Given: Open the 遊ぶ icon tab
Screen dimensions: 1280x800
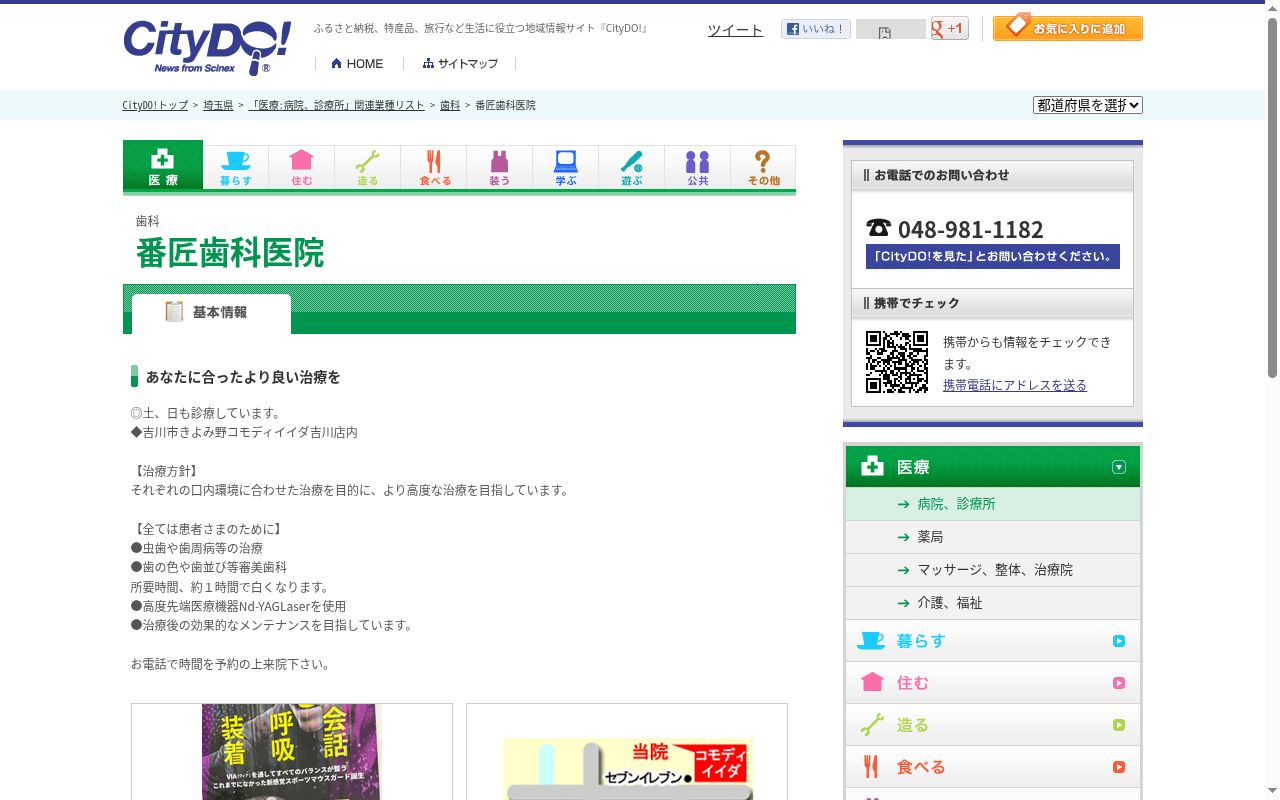Looking at the screenshot, I should 631,167.
